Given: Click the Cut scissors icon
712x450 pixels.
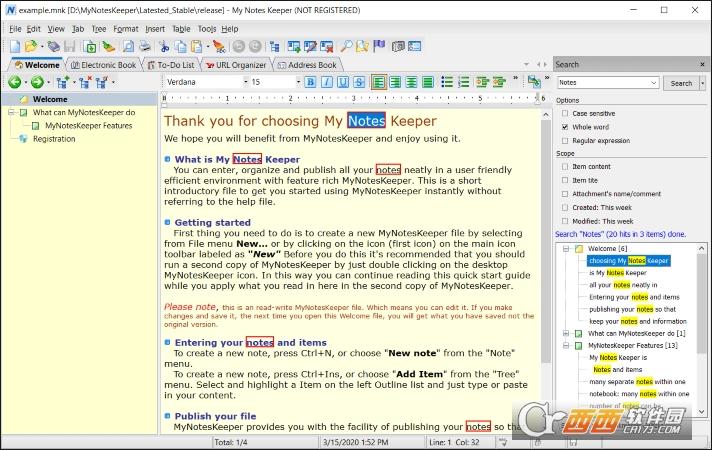Looking at the screenshot, I should point(164,46).
